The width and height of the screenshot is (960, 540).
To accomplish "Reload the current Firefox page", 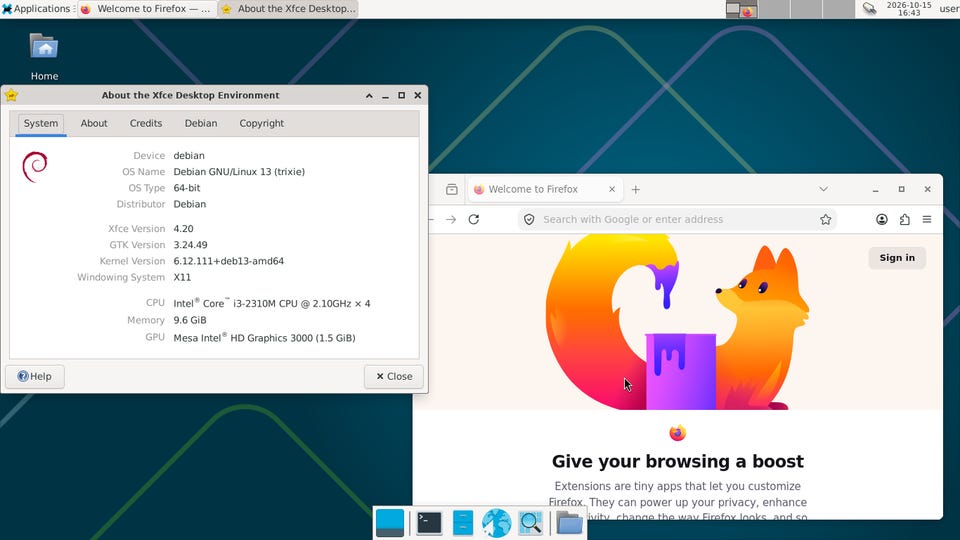I will coord(474,219).
